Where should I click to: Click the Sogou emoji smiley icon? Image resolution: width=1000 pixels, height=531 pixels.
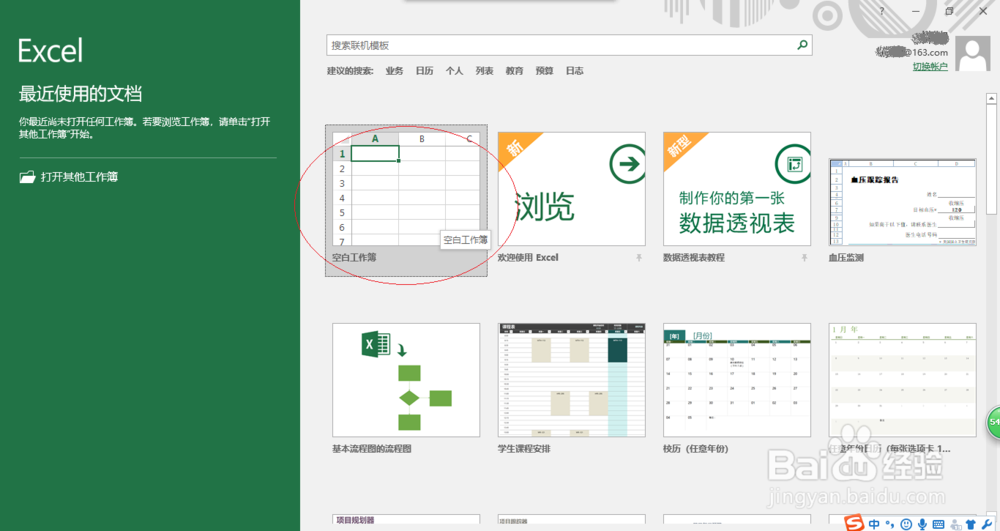pyautogui.click(x=906, y=524)
